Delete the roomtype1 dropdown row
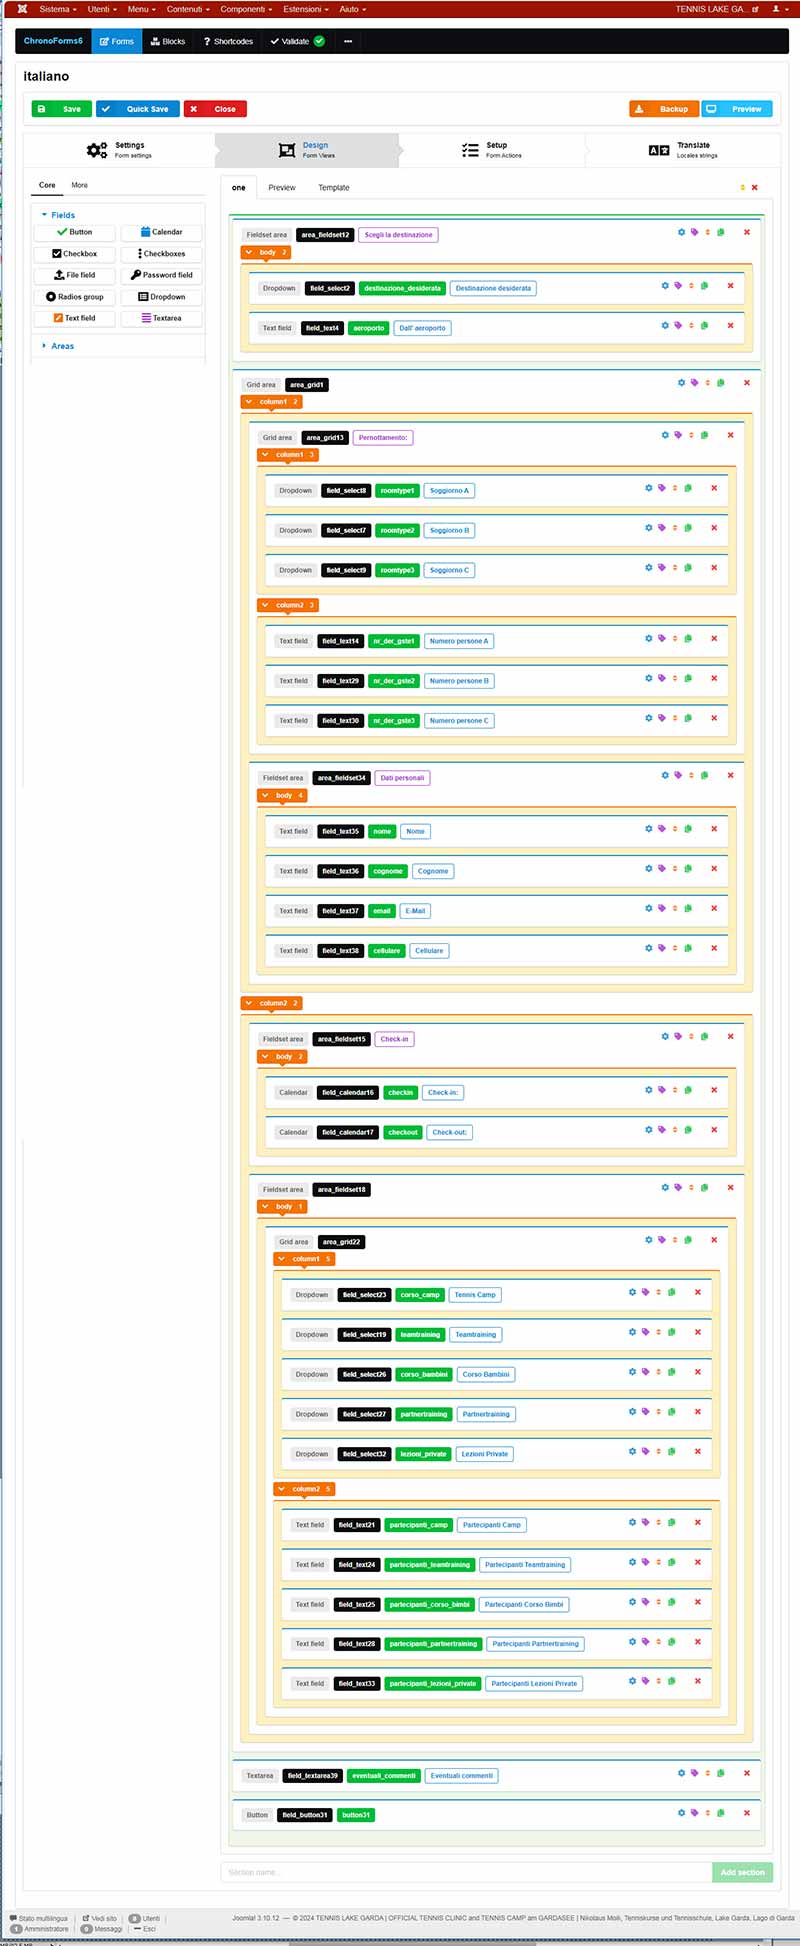800x1946 pixels. point(714,488)
